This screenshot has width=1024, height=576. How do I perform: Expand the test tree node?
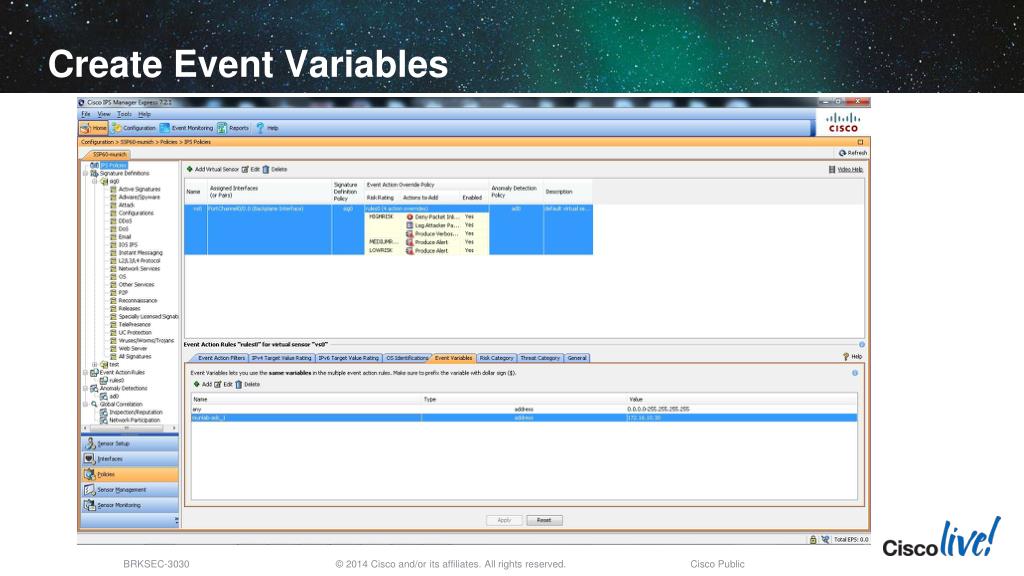(95, 364)
